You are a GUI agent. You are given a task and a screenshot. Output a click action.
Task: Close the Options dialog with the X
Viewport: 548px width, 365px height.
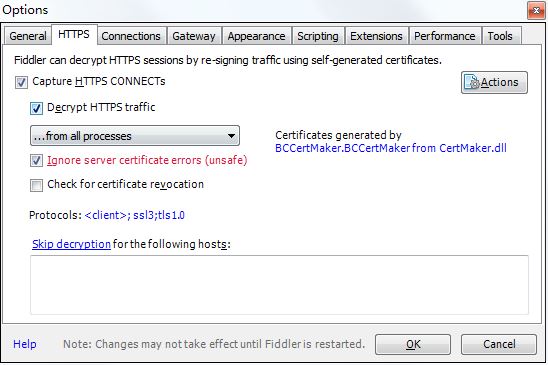pos(536,11)
